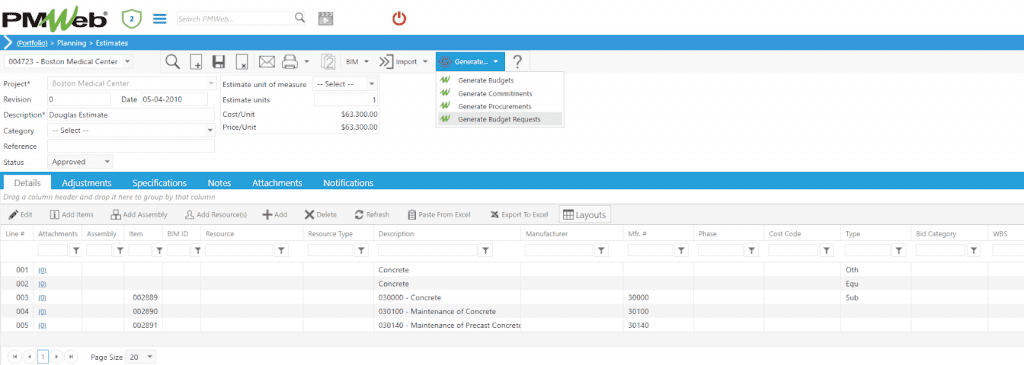Click the filter icon under Bid Category column
This screenshot has height=365, width=1024.
click(x=973, y=250)
